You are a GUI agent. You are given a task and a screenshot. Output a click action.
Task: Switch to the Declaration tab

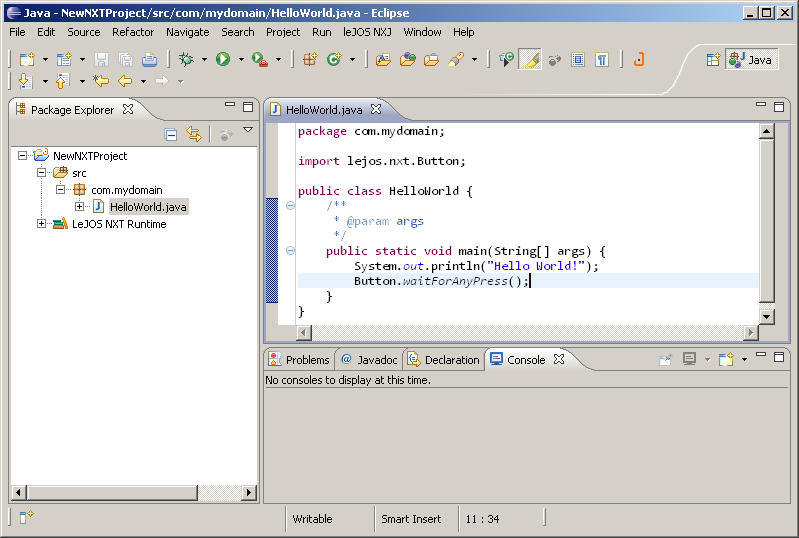point(444,360)
